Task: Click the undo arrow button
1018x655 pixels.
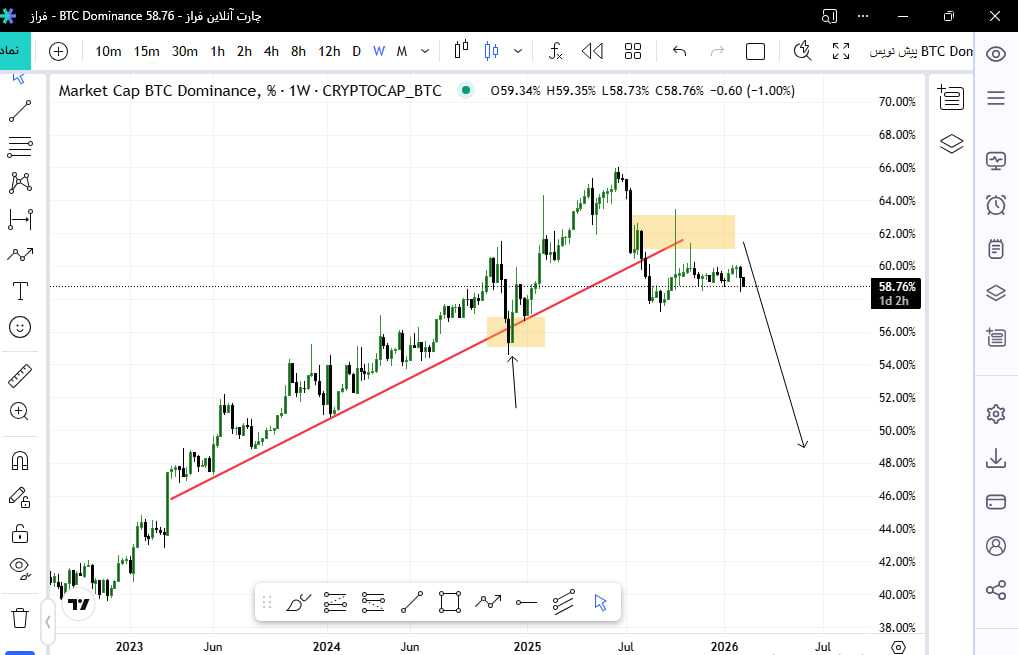Action: (x=680, y=51)
